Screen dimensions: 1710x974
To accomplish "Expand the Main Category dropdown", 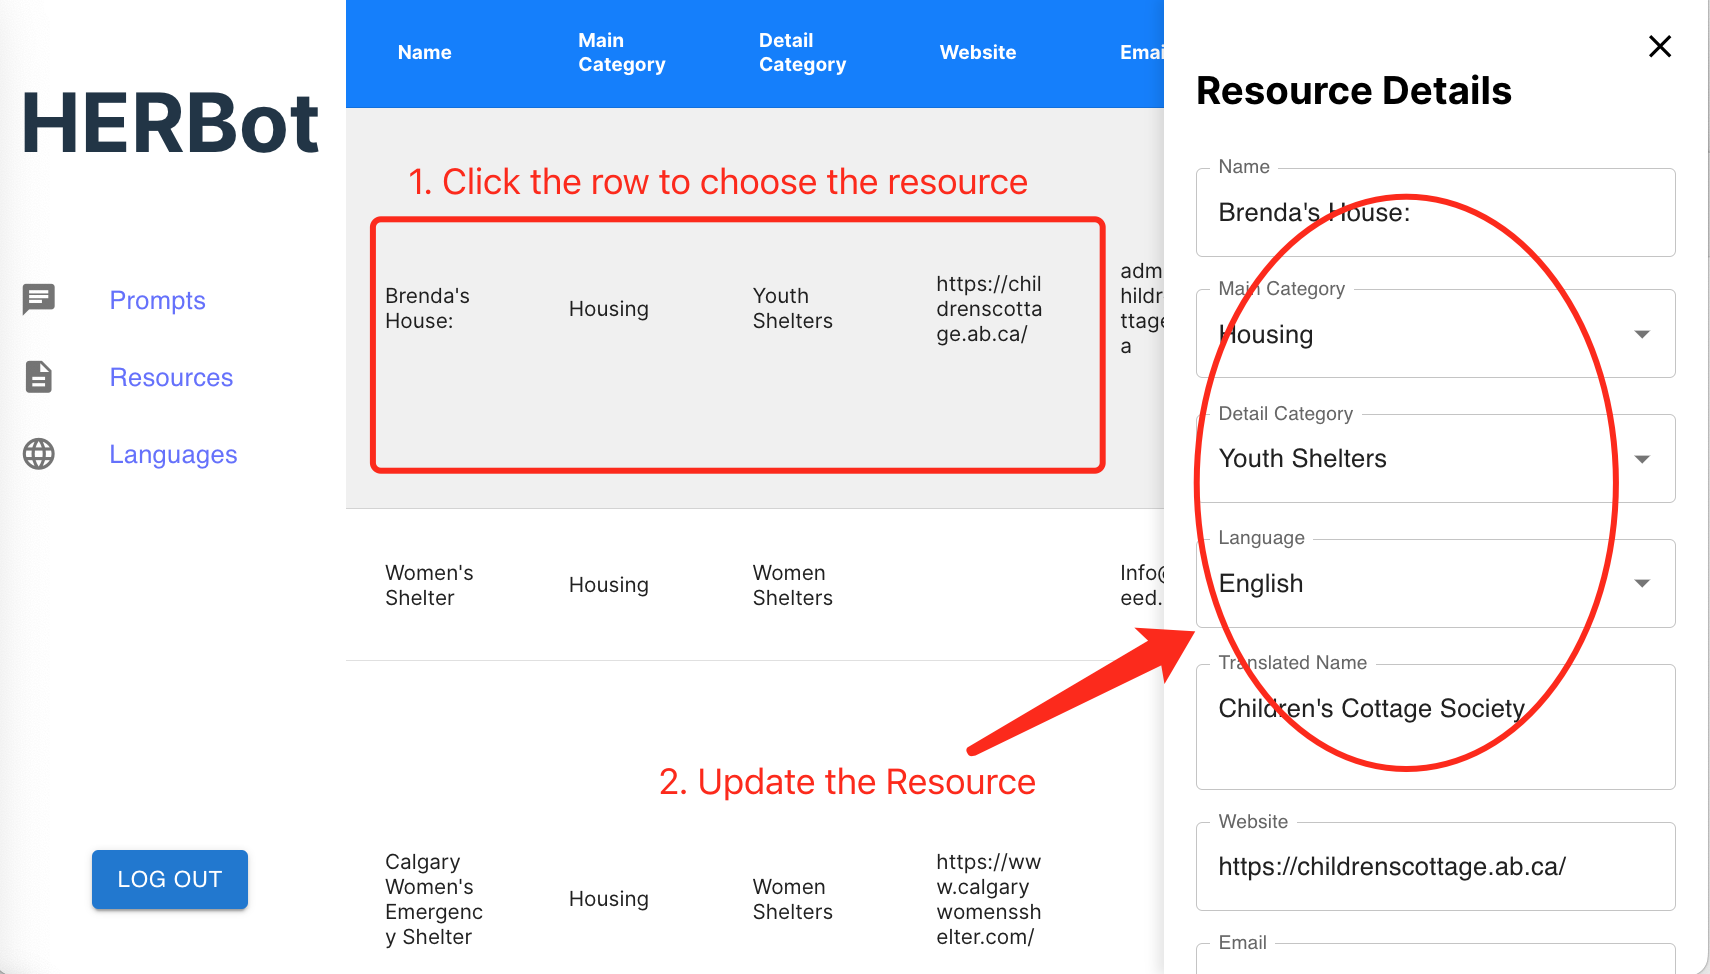I will [1641, 334].
